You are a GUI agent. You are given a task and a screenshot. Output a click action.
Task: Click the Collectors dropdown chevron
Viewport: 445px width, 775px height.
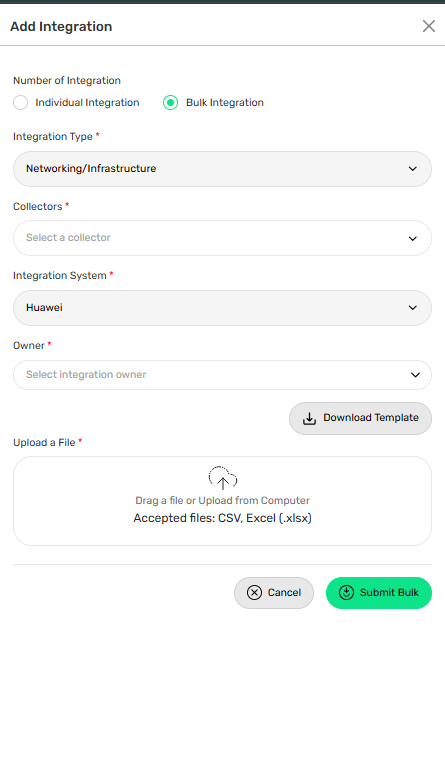pyautogui.click(x=412, y=239)
